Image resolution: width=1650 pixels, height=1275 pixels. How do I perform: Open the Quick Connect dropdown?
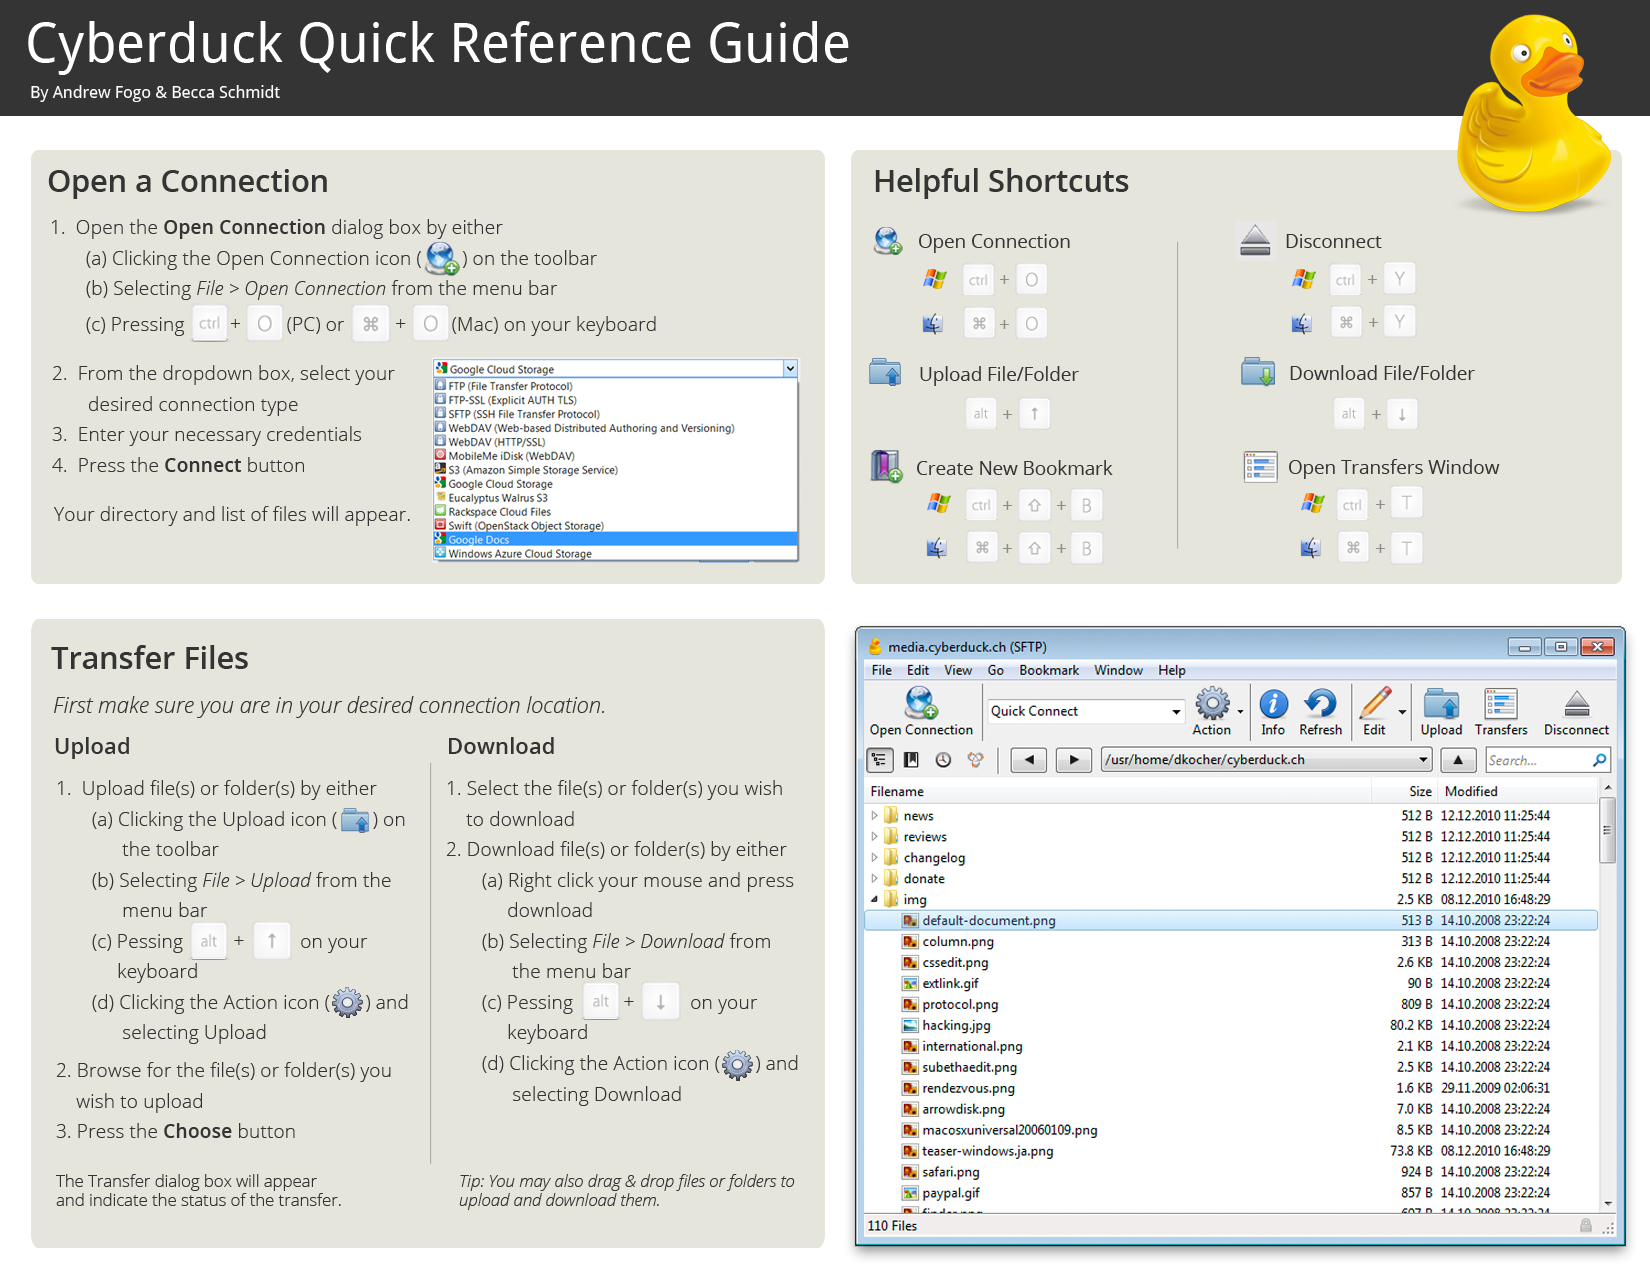tap(1173, 710)
